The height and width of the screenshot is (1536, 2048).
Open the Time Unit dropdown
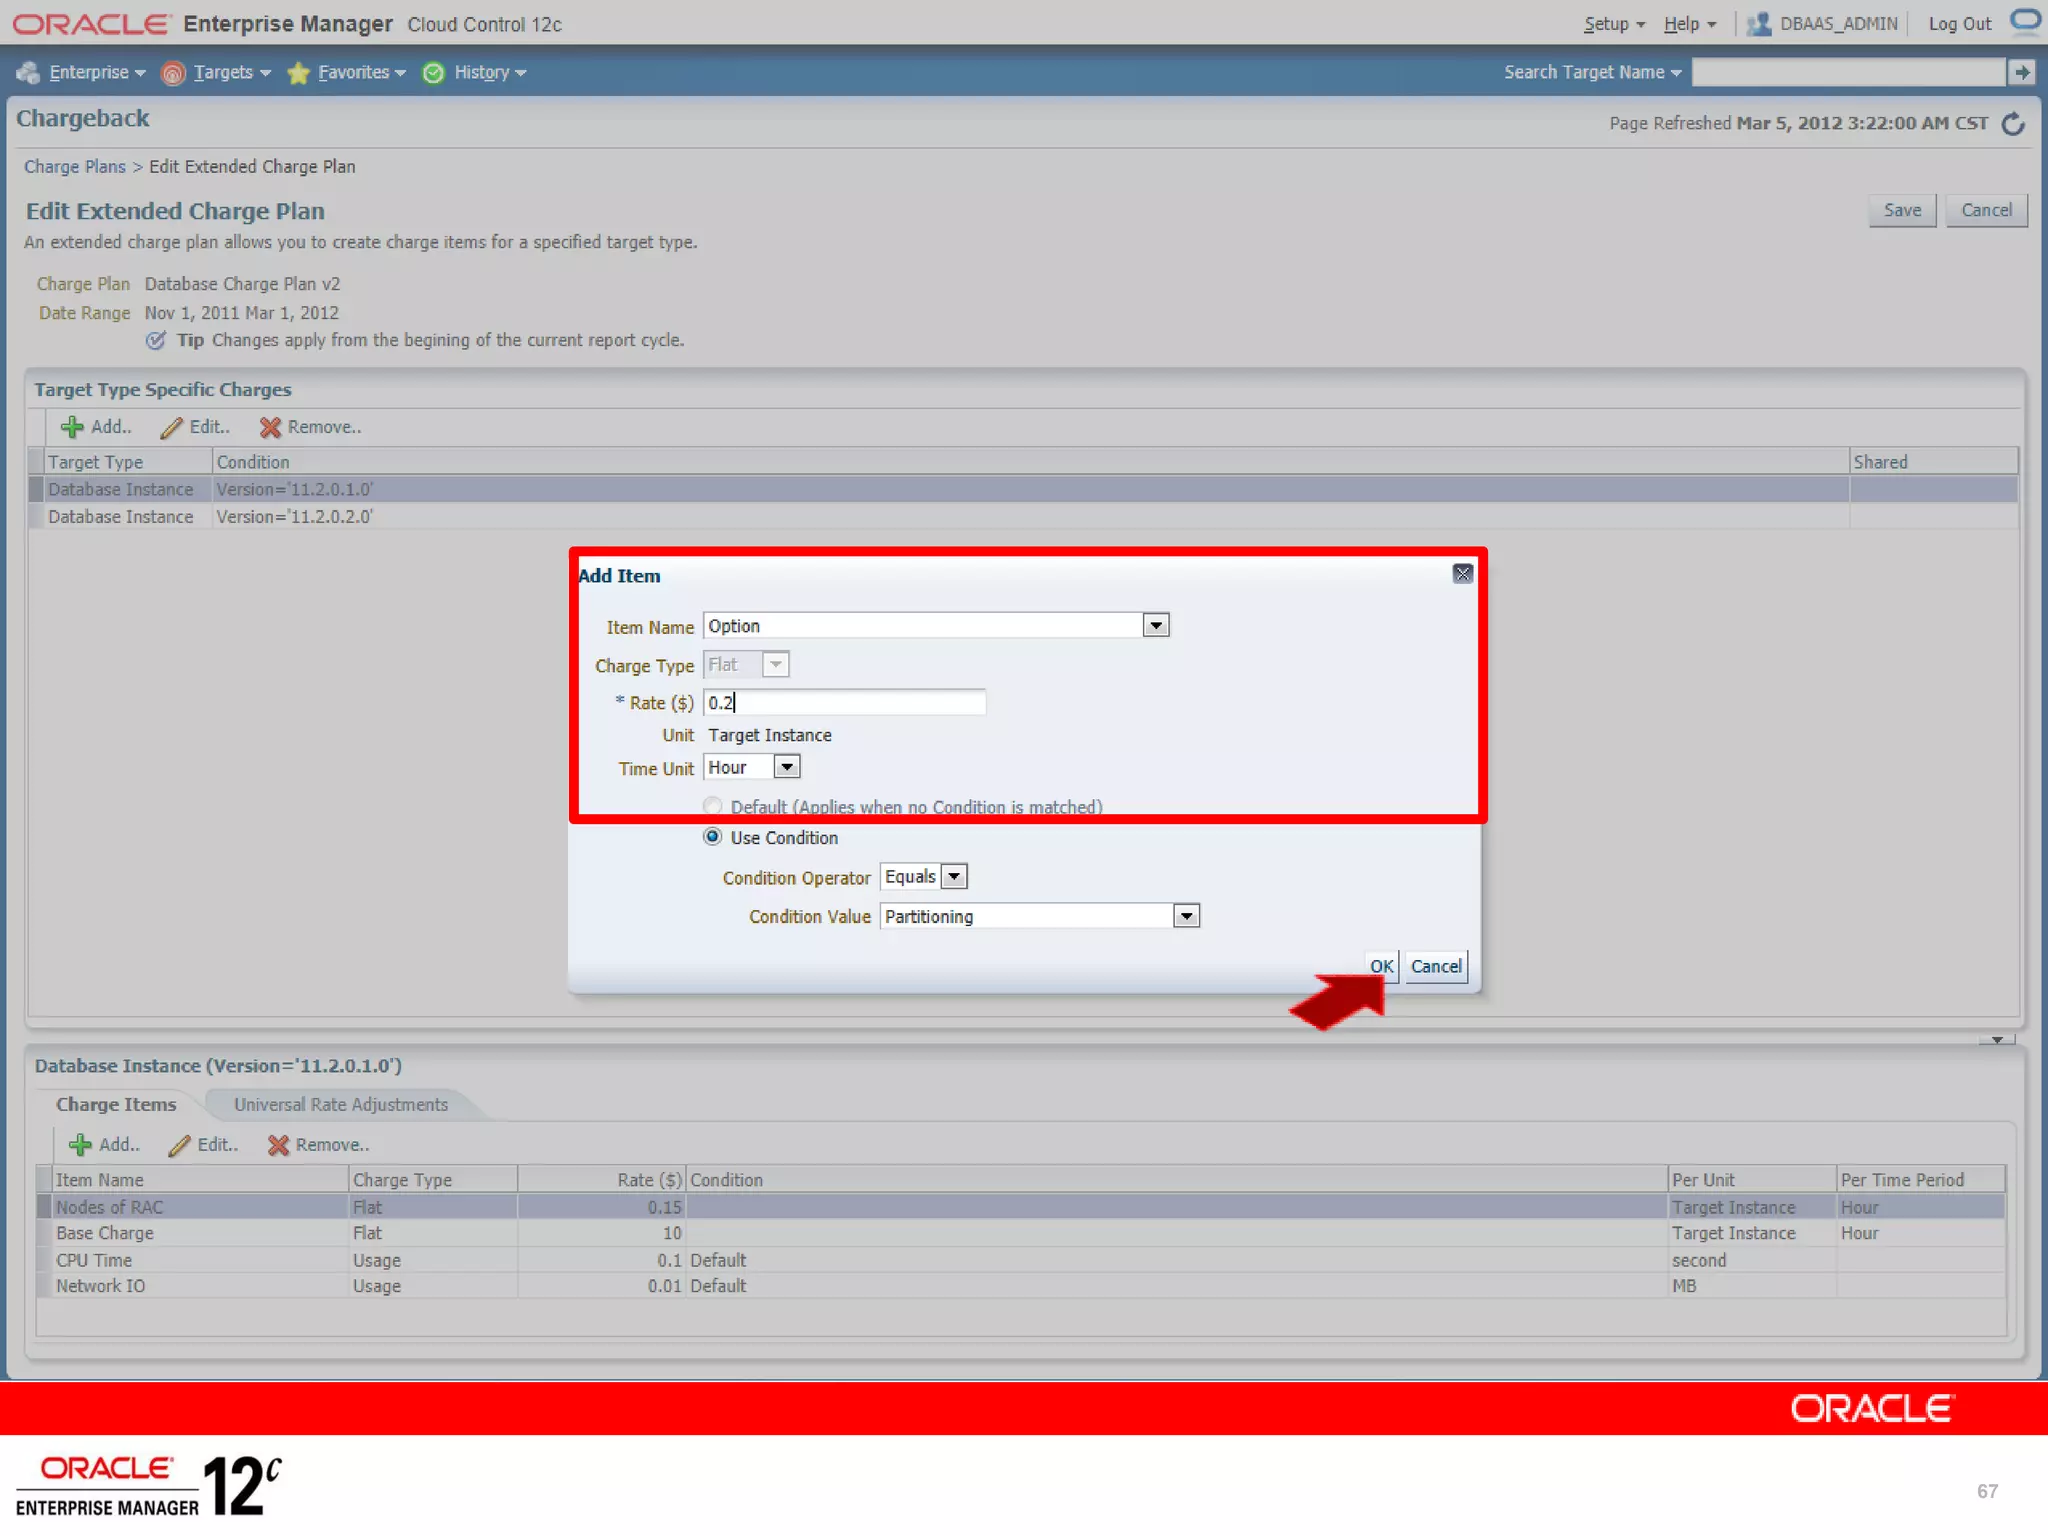(x=787, y=767)
